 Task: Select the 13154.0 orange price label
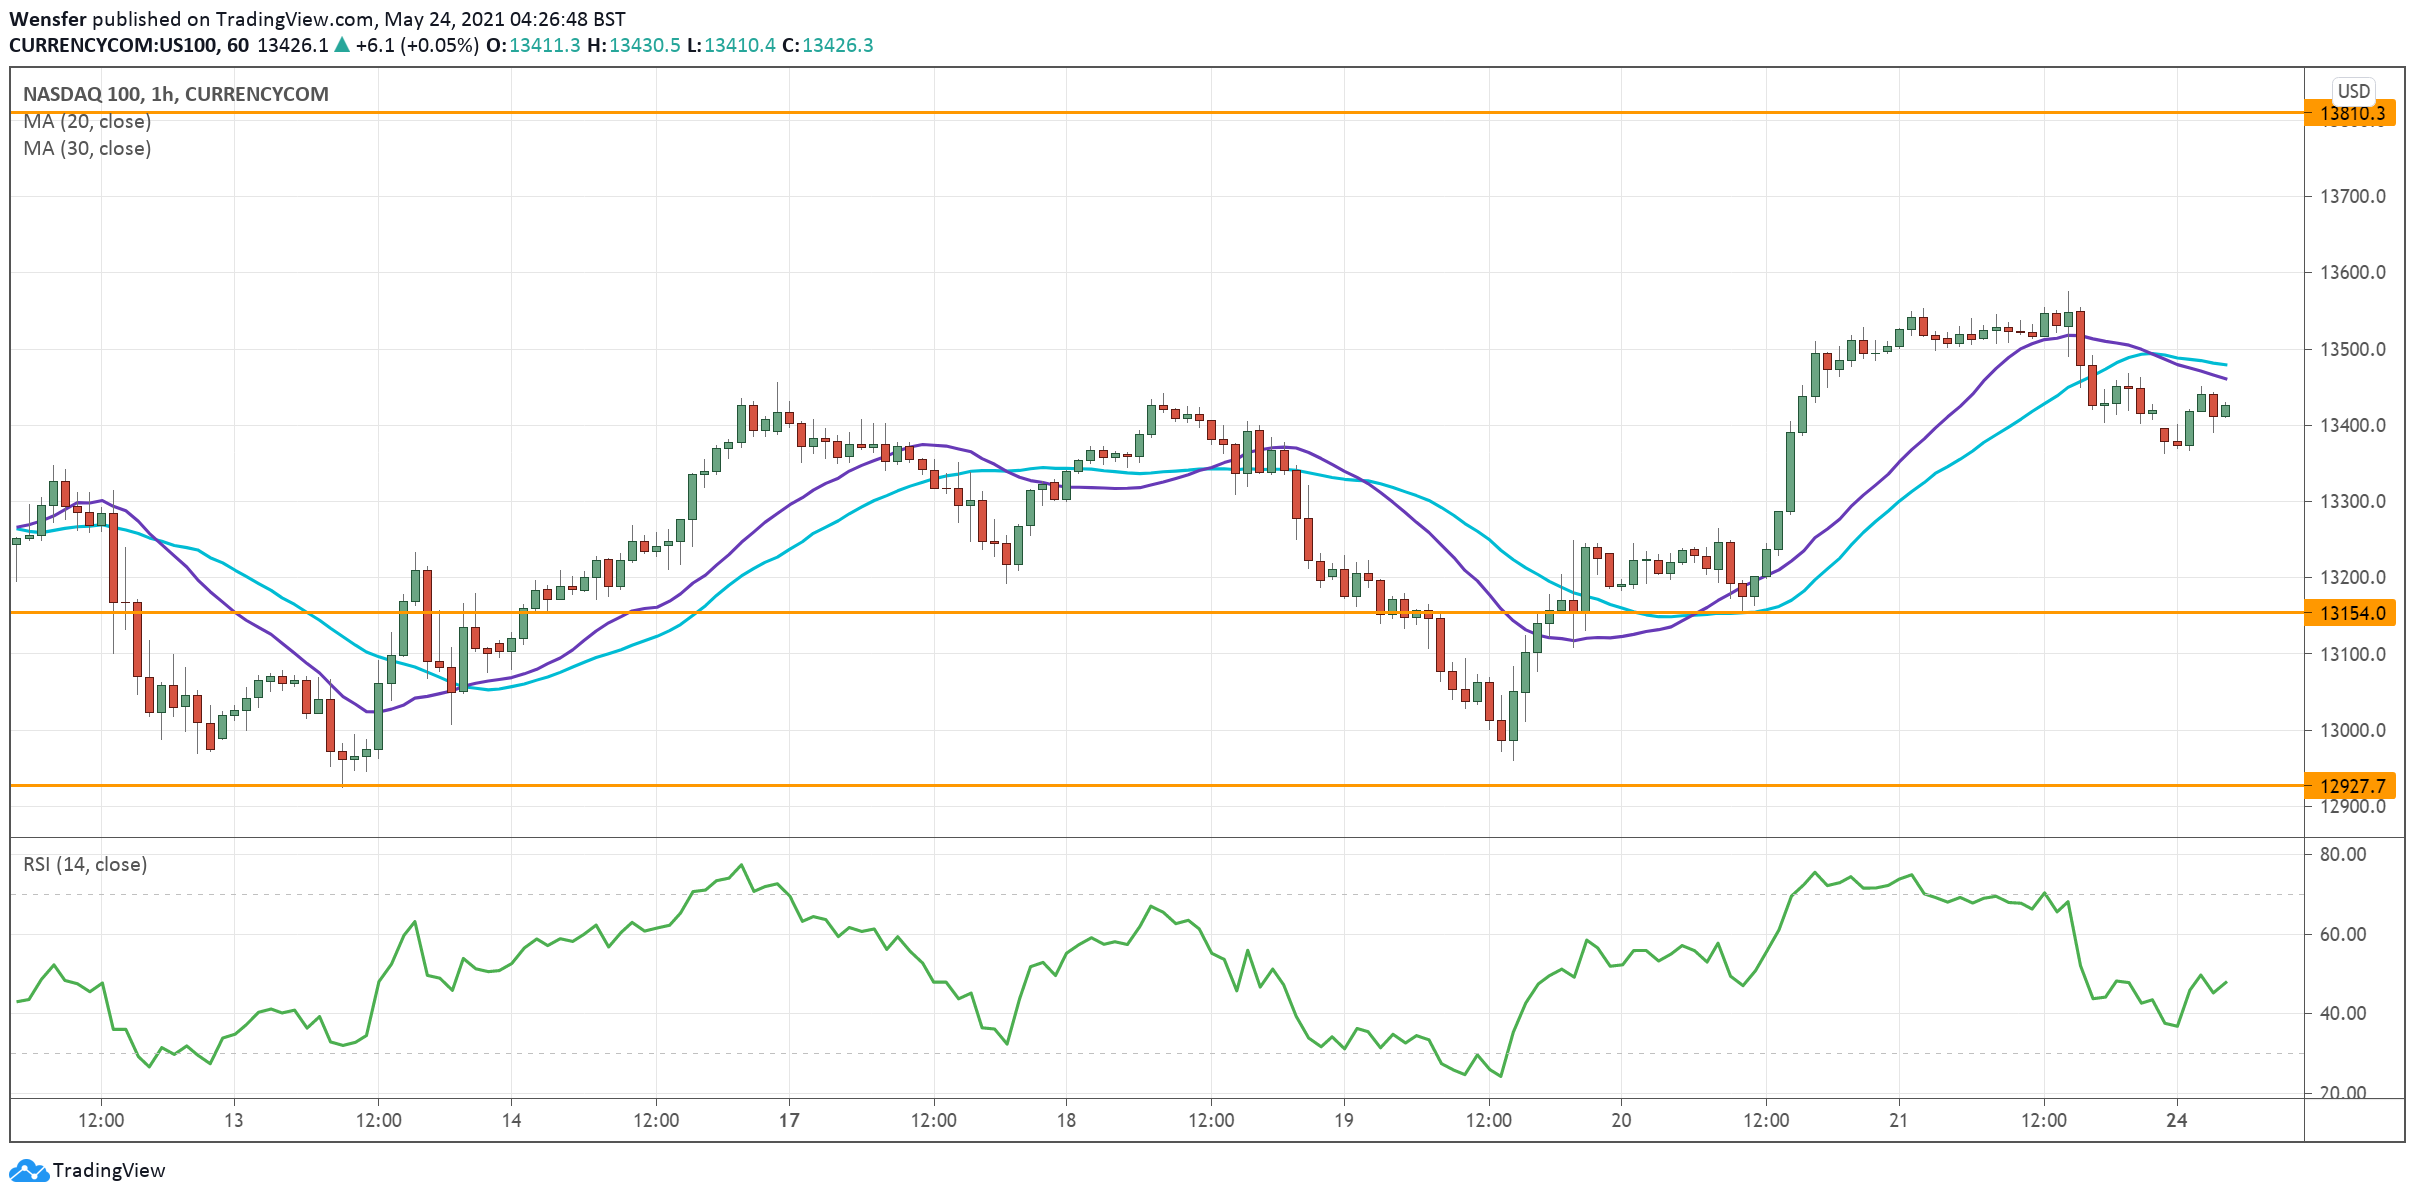(2351, 613)
